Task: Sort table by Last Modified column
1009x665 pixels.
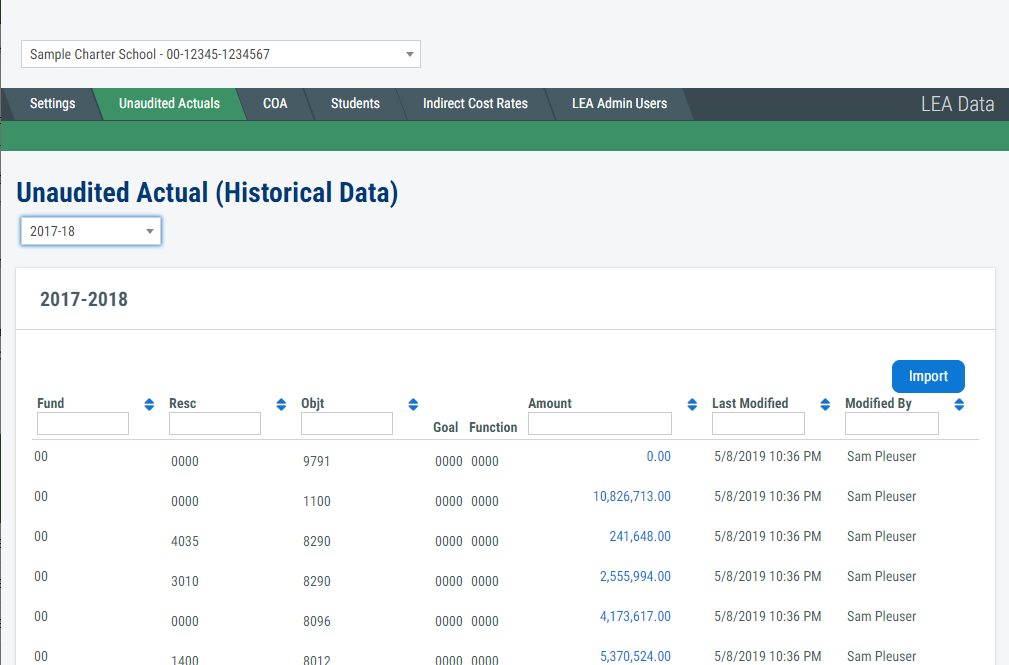Action: click(825, 404)
